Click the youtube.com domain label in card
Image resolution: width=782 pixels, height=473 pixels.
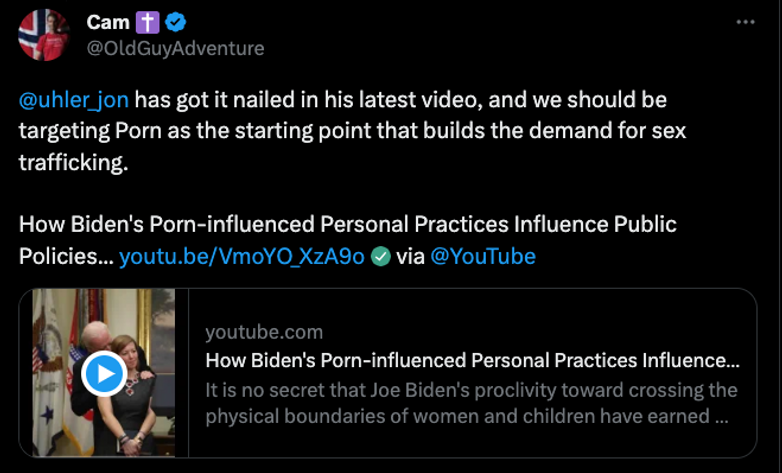pos(264,332)
